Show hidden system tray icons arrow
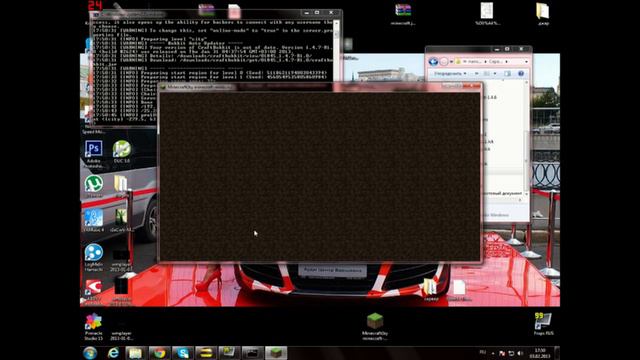640x360 pixels. pyautogui.click(x=493, y=353)
